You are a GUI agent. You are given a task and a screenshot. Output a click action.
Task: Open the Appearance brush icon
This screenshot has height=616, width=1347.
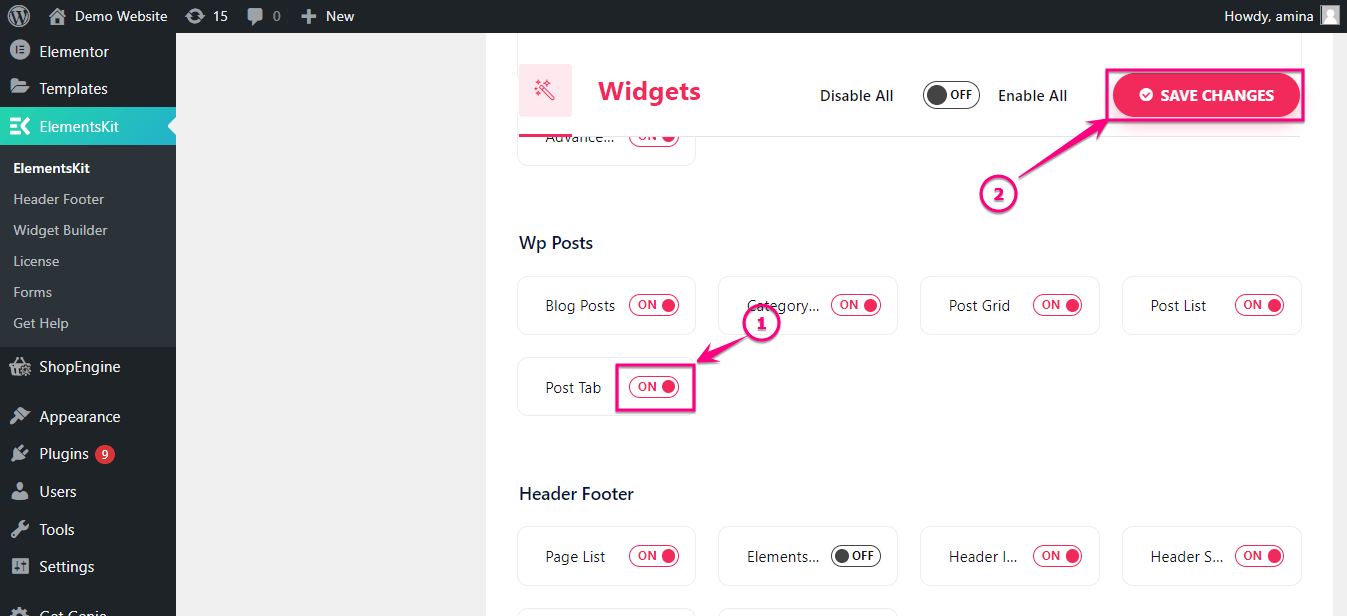pos(21,416)
